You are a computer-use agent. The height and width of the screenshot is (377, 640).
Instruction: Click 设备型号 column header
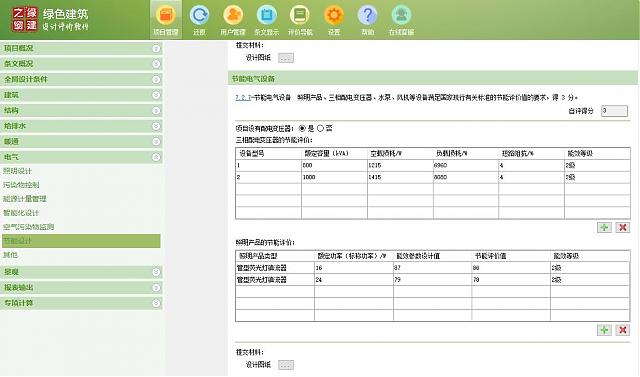tap(269, 153)
